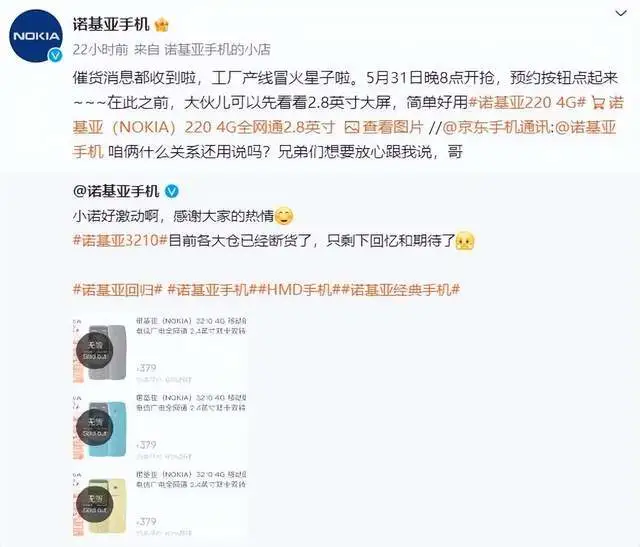This screenshot has width=640, height=547.
Task: Open the 诺基亚手机的小店 source link
Action: [218, 49]
